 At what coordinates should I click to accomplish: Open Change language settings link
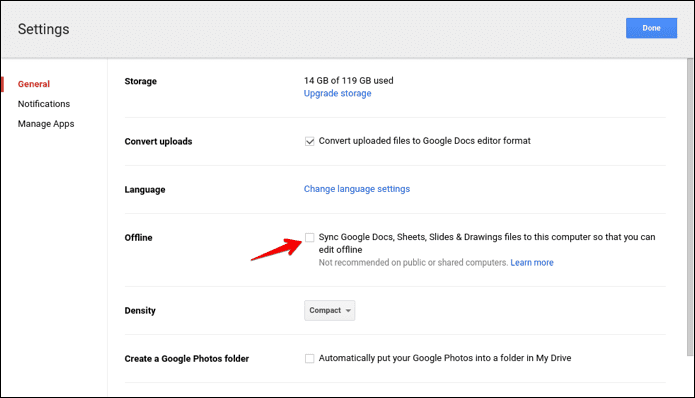coord(357,189)
